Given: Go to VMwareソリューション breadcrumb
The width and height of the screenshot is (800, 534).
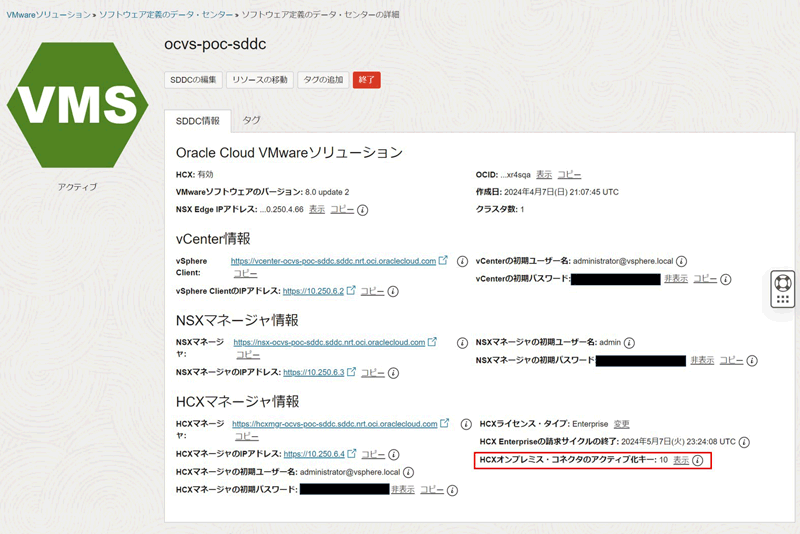Looking at the screenshot, I should click(48, 15).
